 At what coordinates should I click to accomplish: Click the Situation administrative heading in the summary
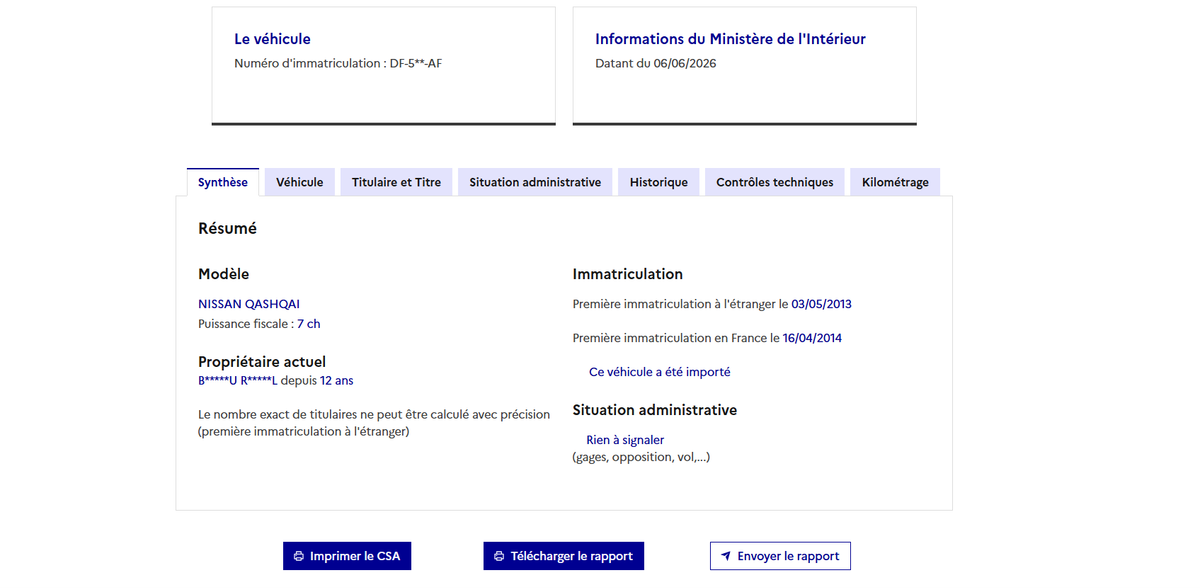coord(655,410)
